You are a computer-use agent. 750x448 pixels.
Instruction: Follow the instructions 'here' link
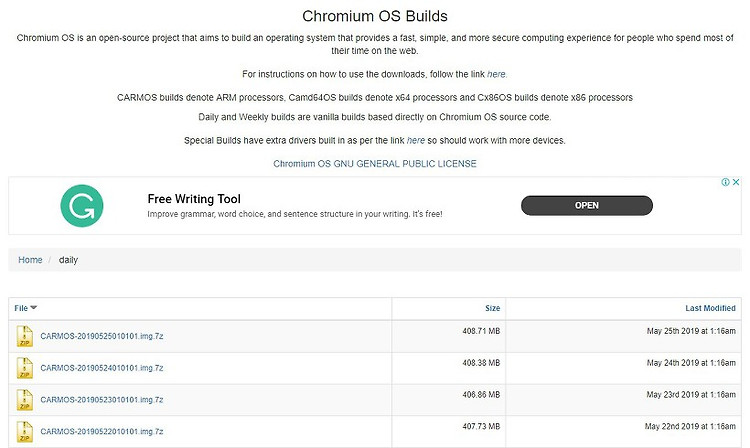[496, 74]
